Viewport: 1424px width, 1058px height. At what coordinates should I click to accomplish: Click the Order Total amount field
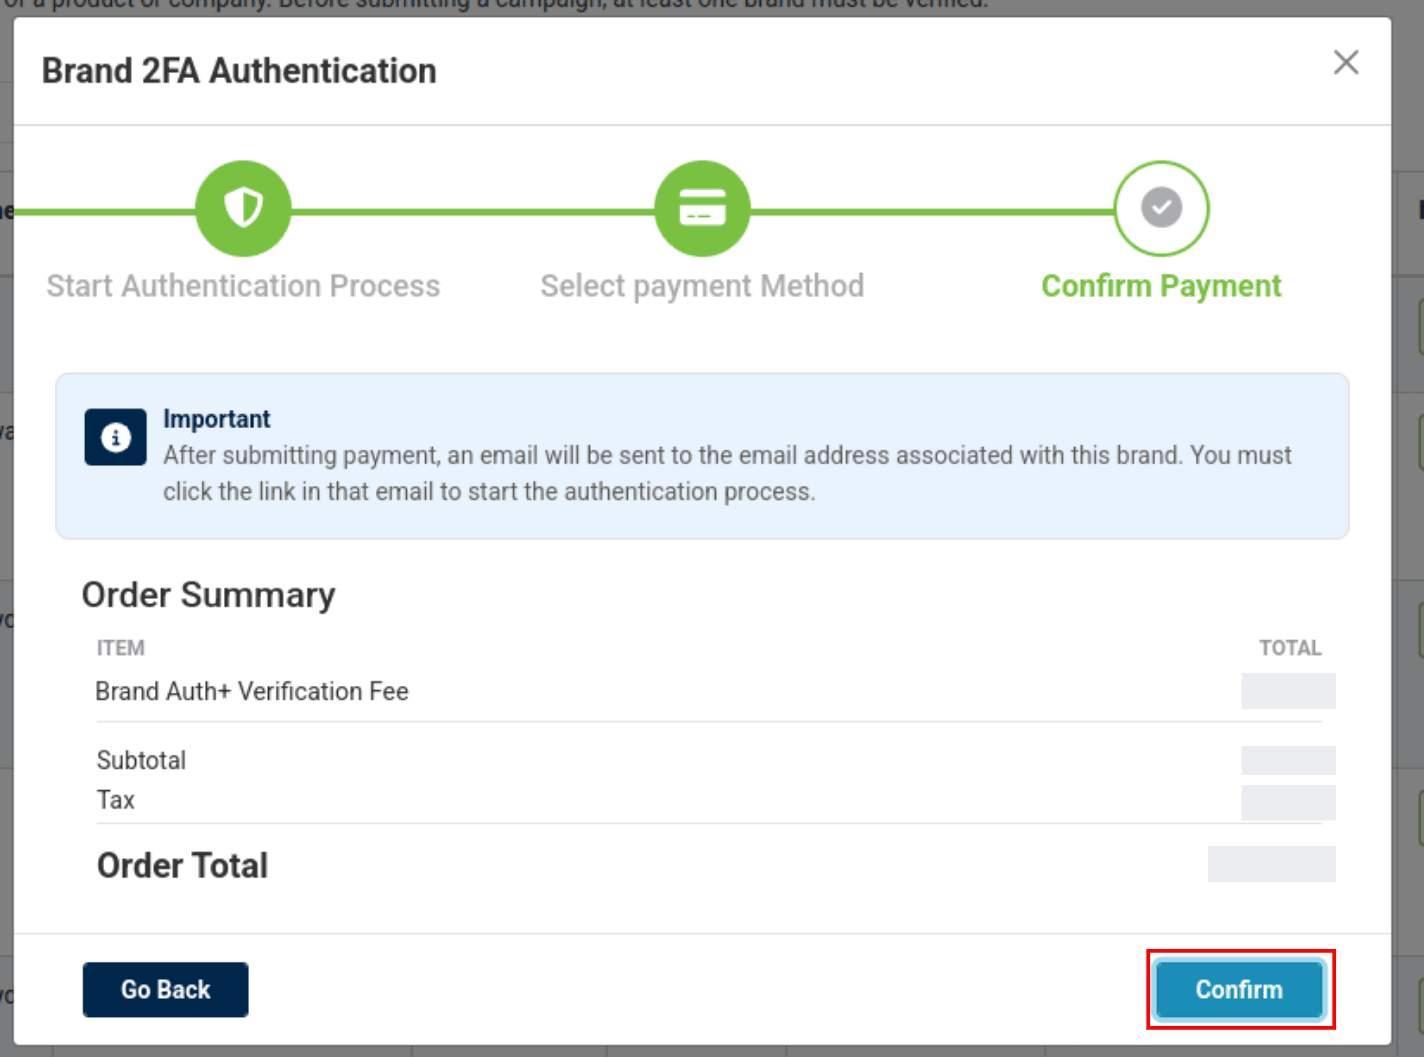(1271, 864)
